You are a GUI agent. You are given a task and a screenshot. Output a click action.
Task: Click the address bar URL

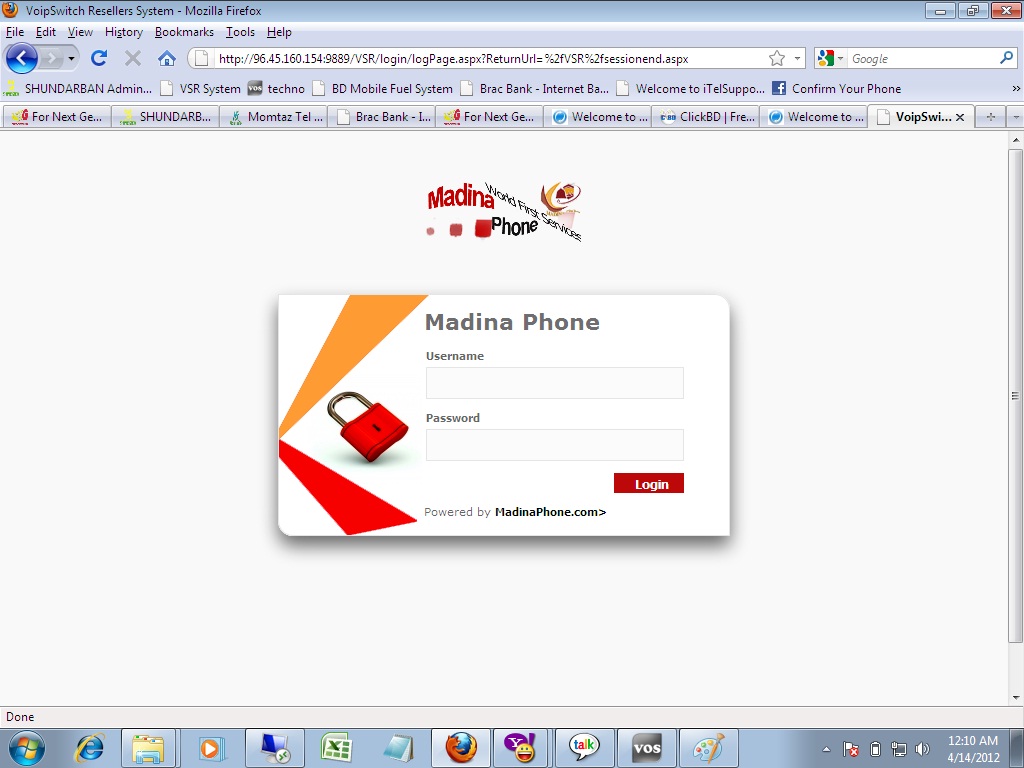click(x=453, y=59)
